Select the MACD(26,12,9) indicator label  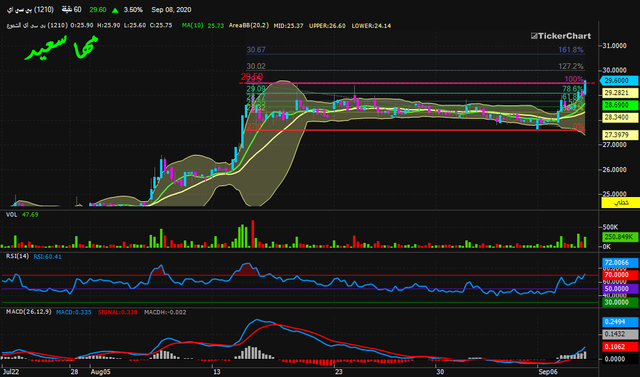[29, 312]
